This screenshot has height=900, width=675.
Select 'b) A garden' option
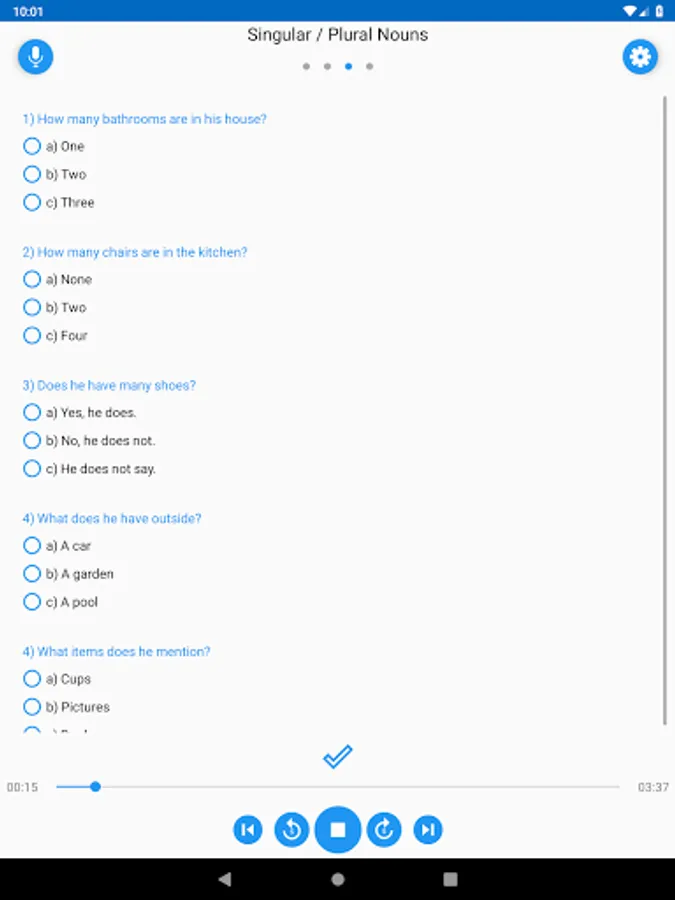point(32,574)
